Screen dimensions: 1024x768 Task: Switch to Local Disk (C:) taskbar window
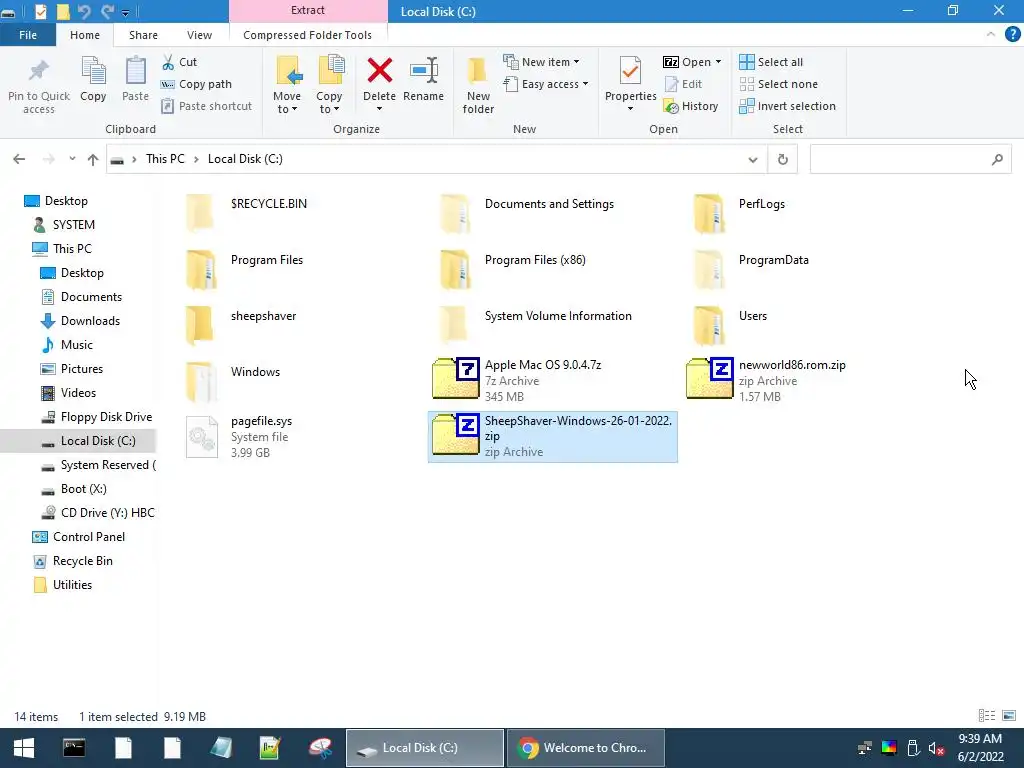coord(424,748)
